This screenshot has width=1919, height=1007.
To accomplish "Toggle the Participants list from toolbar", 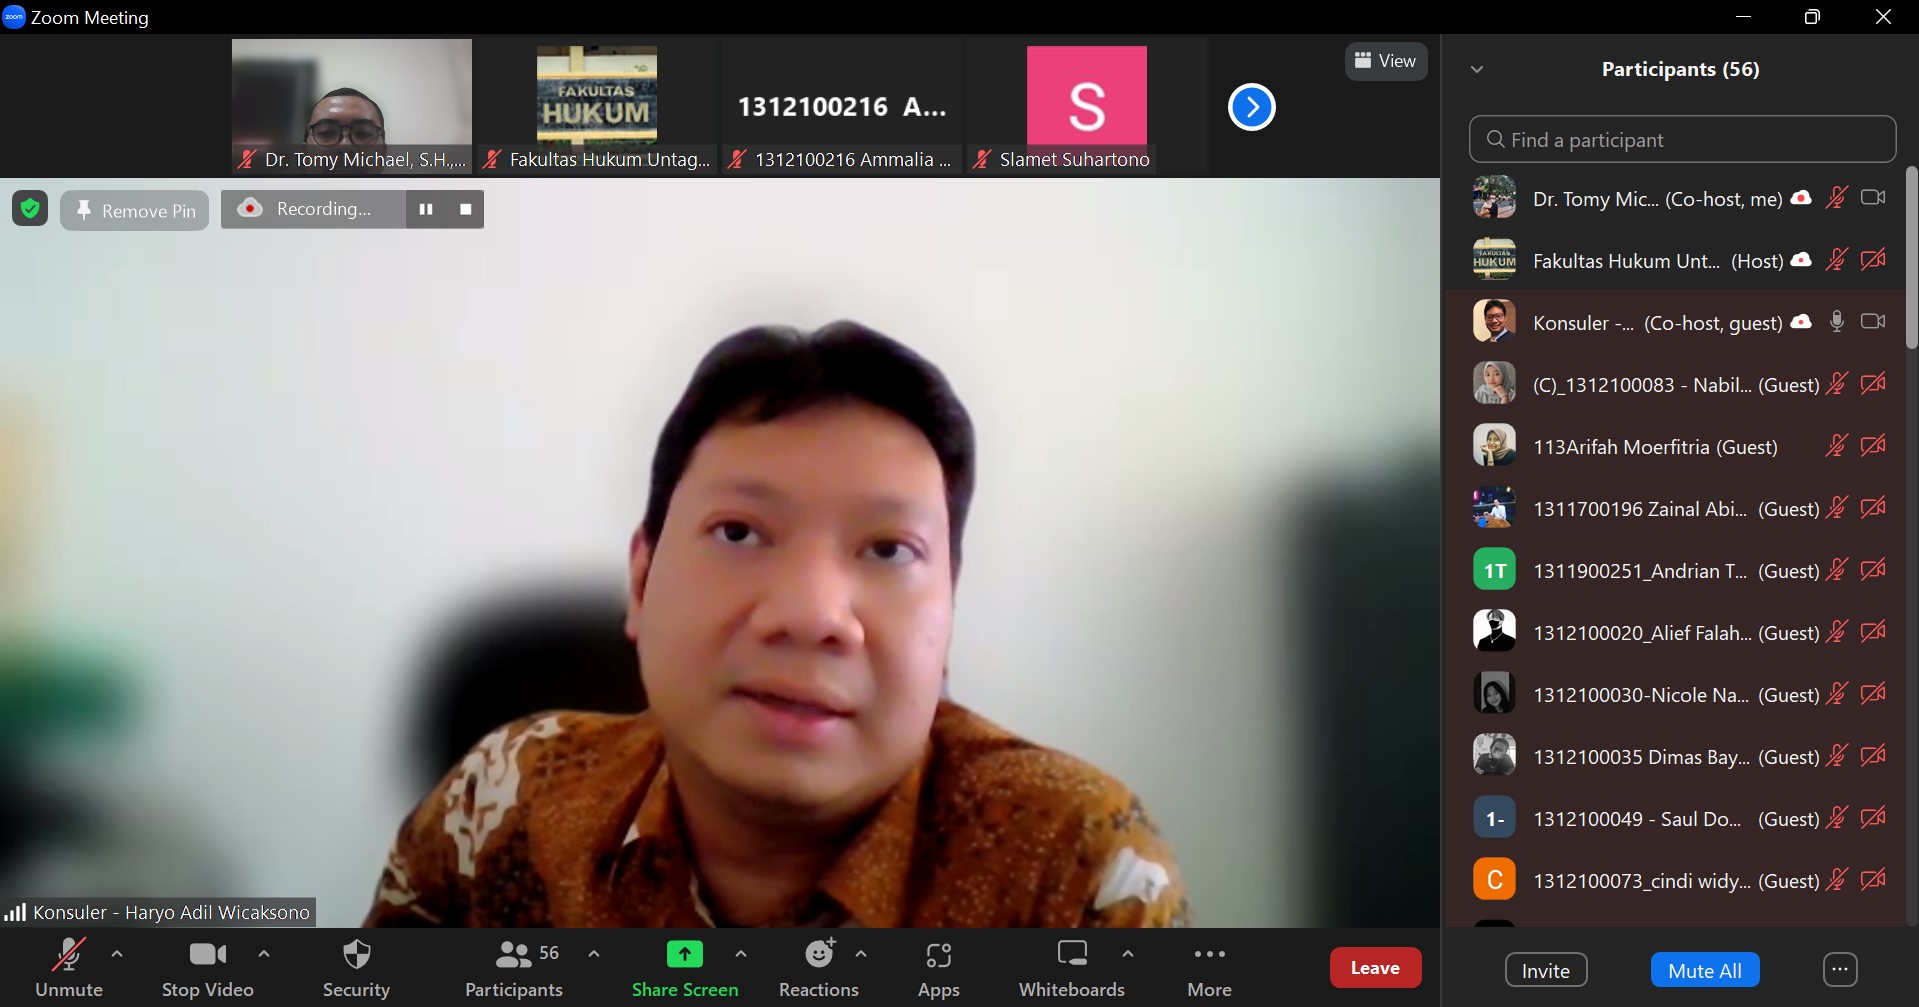I will 514,968.
